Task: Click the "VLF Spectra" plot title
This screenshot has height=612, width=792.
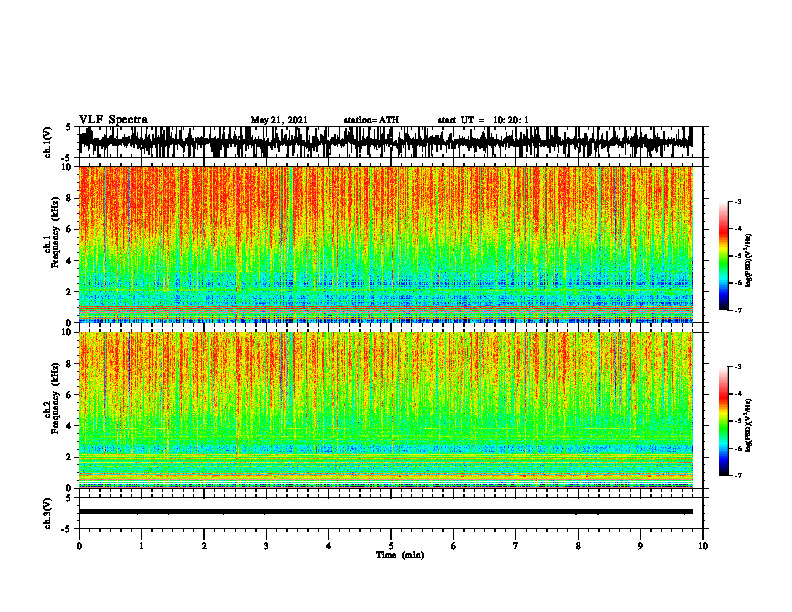Action: 113,120
